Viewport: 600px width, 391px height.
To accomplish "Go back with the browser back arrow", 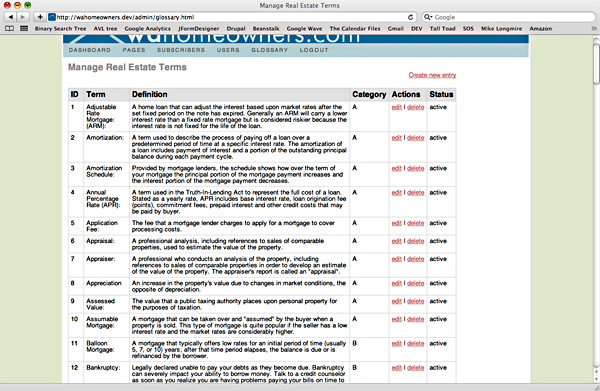I will pyautogui.click(x=10, y=17).
